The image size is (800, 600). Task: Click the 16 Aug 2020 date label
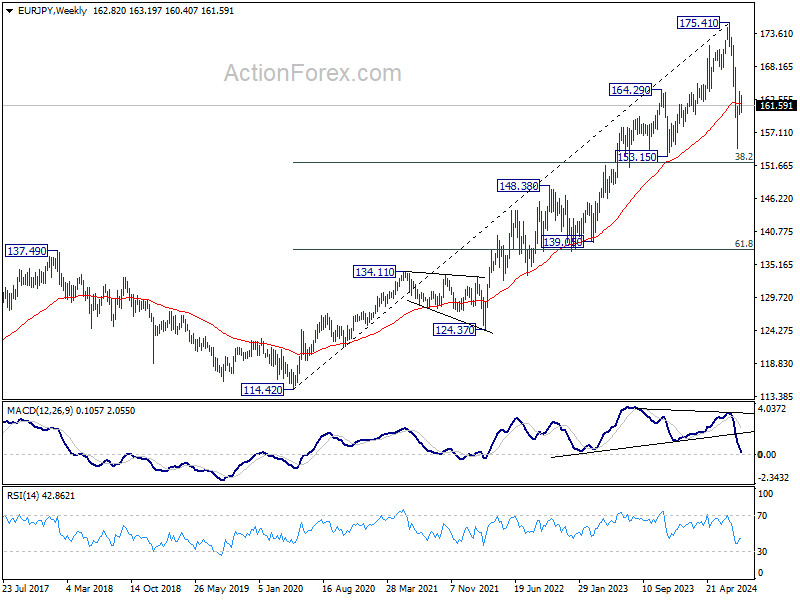pos(348,589)
